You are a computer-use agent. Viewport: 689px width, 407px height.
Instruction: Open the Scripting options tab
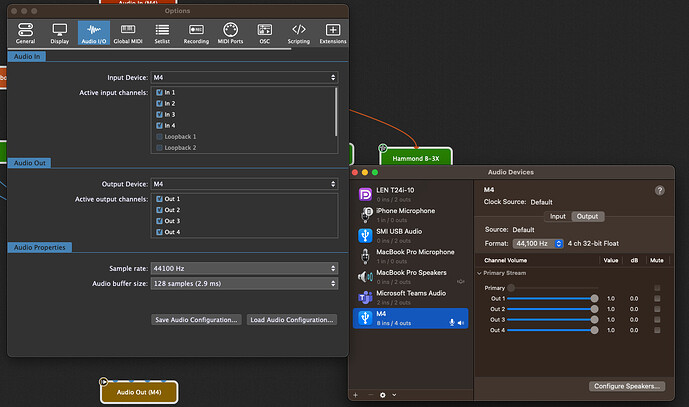point(299,33)
